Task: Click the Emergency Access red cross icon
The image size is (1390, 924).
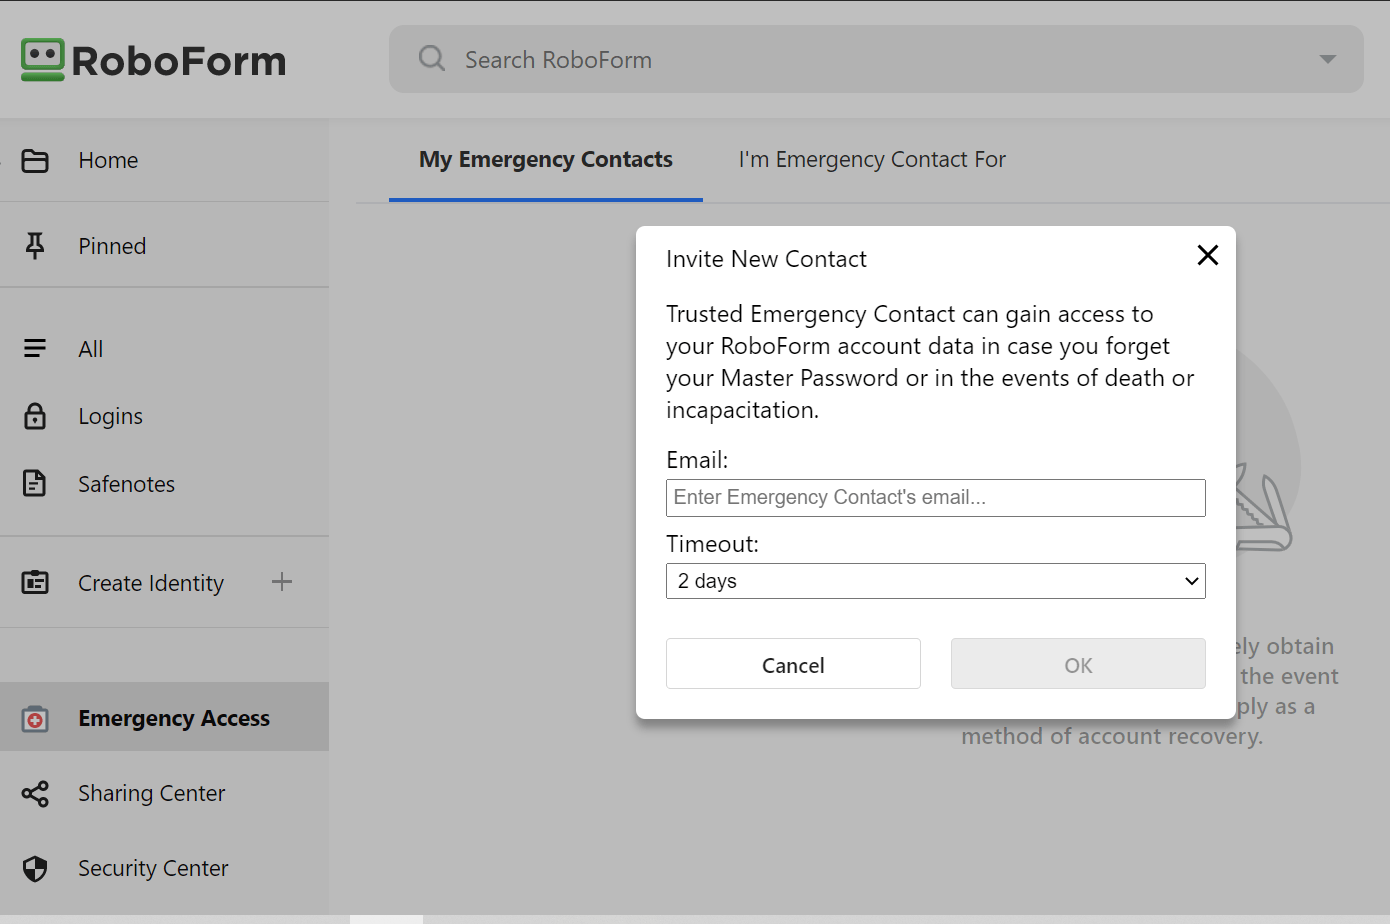Action: tap(36, 718)
